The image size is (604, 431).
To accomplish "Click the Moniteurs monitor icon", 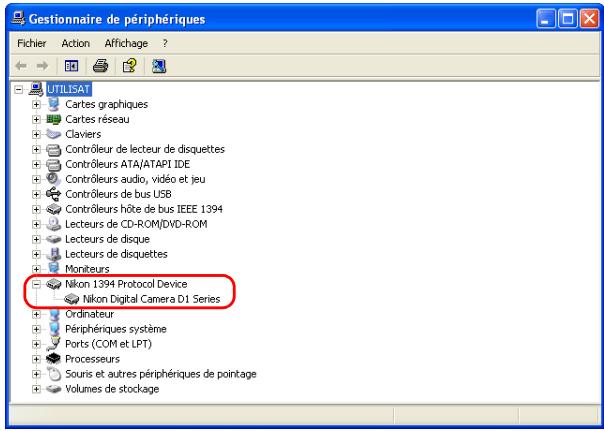I will (x=54, y=268).
